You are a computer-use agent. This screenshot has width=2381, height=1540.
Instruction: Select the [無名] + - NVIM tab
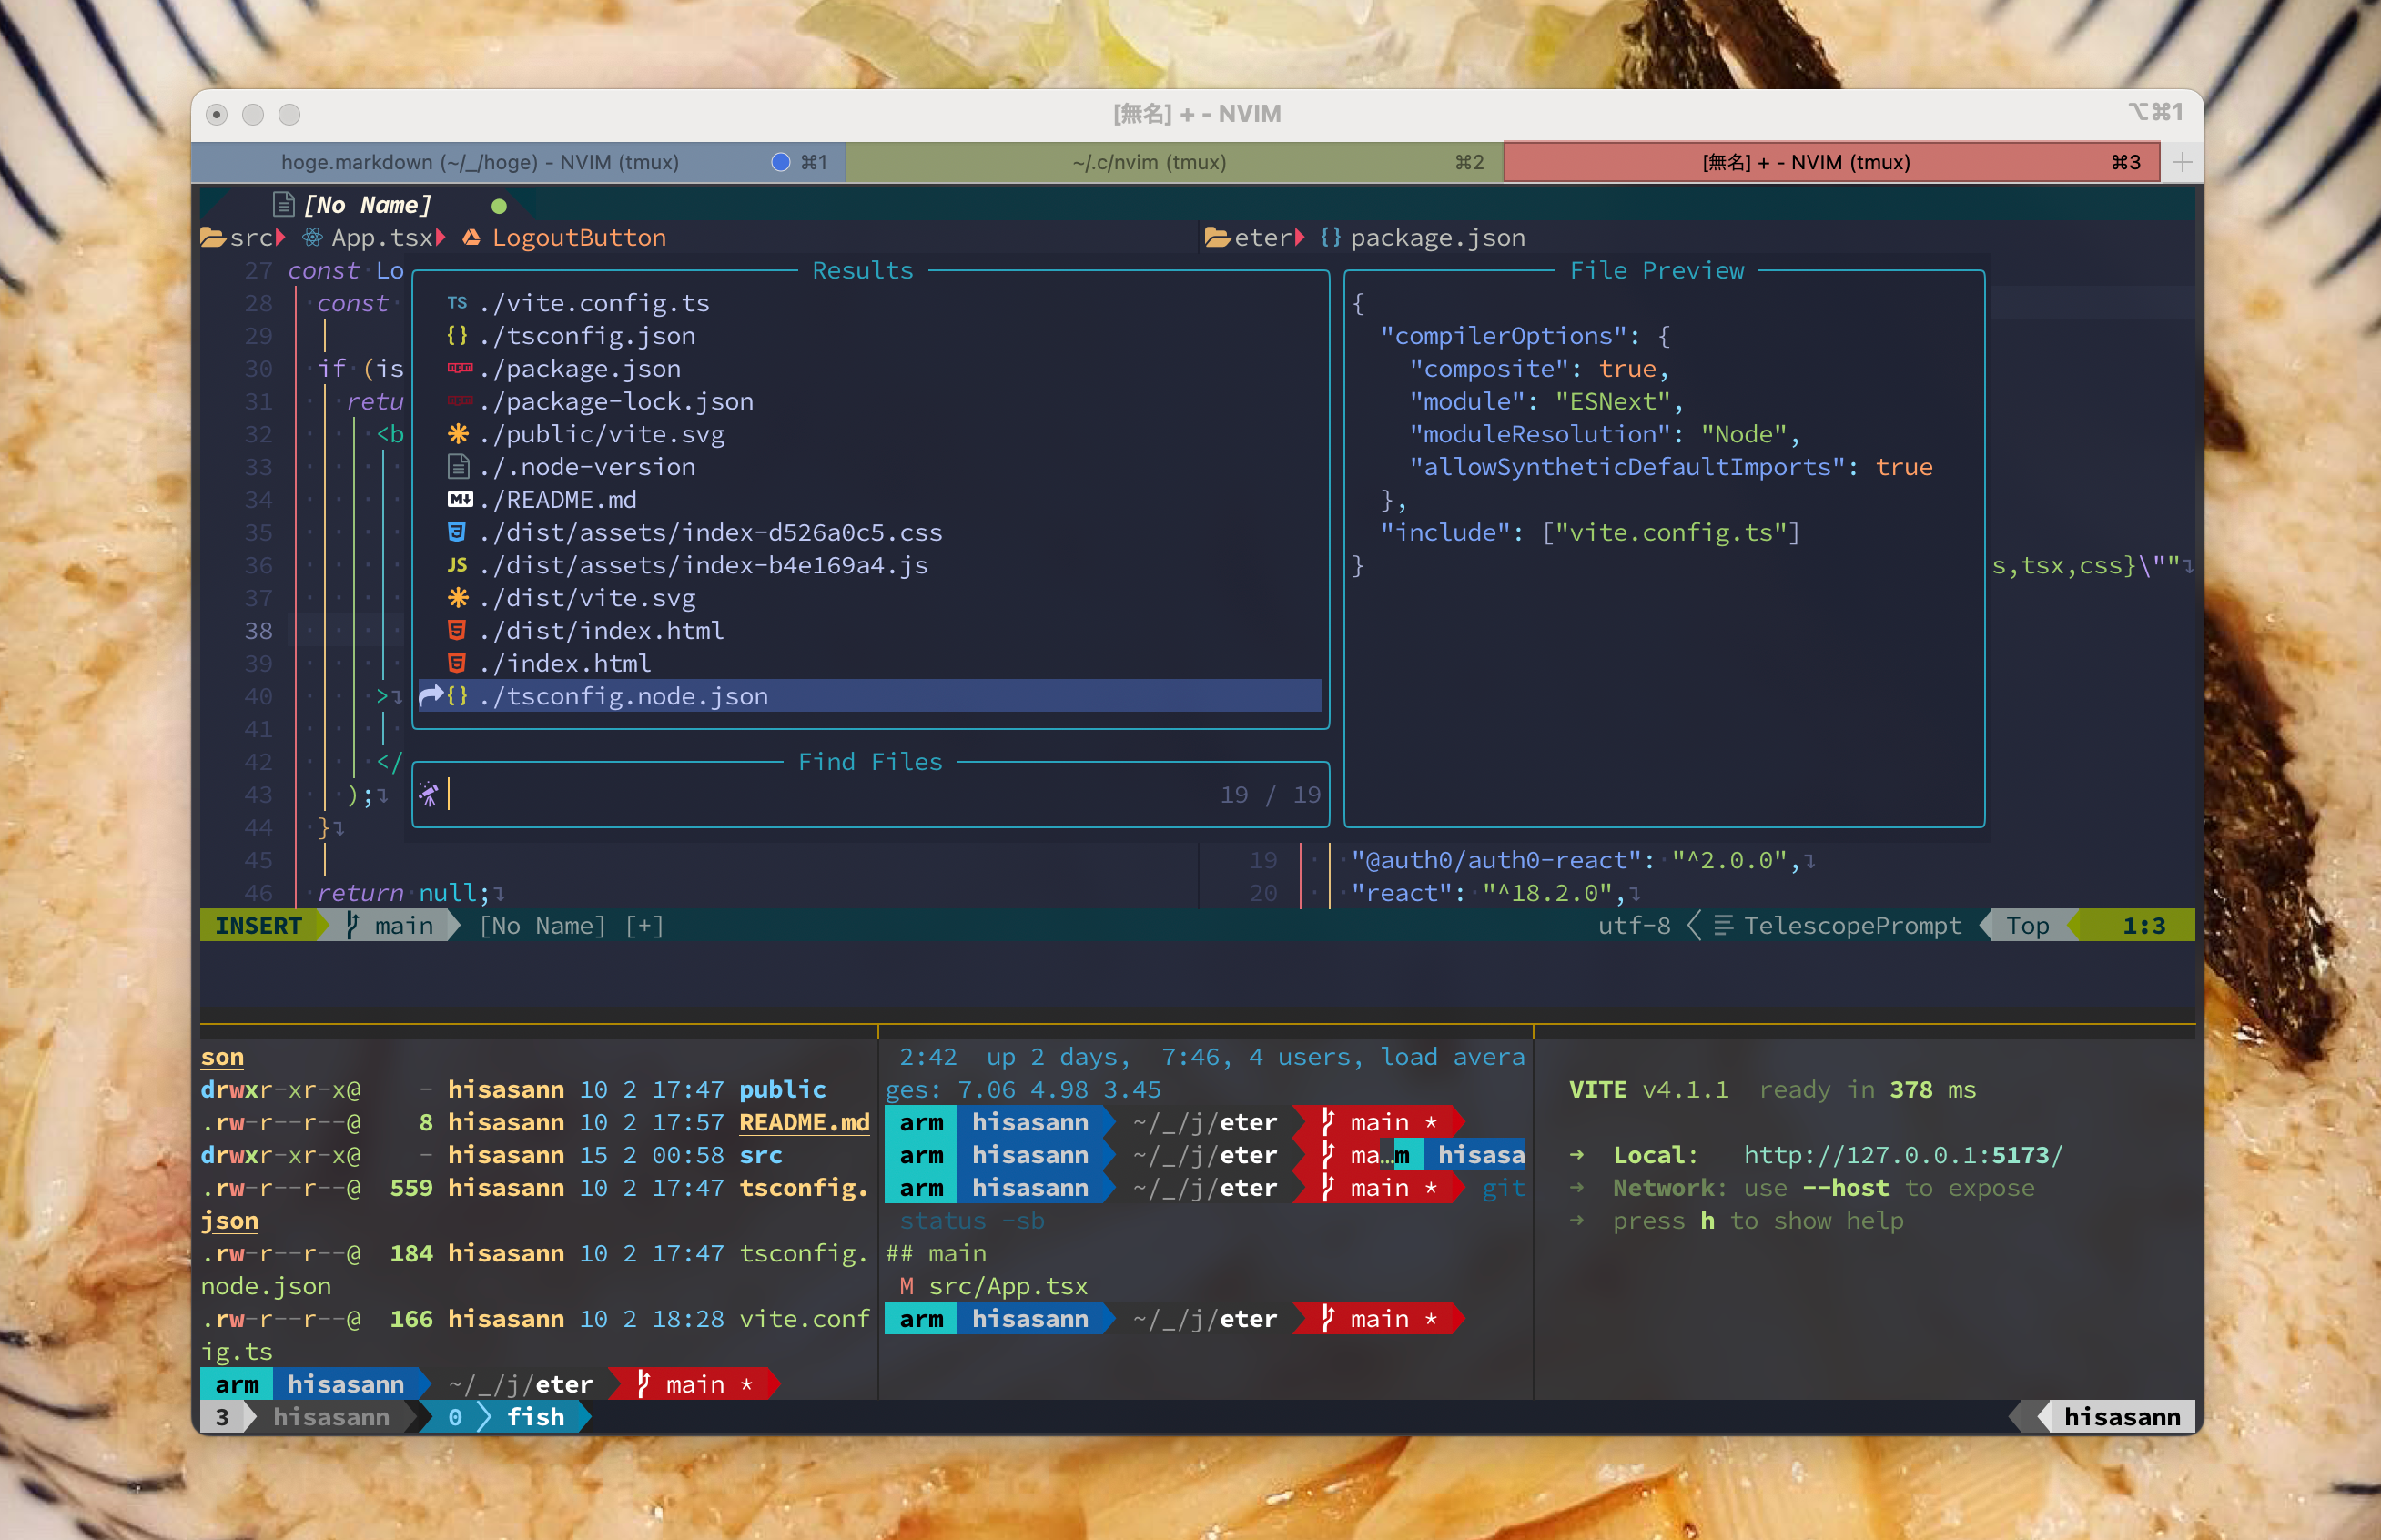1831,162
